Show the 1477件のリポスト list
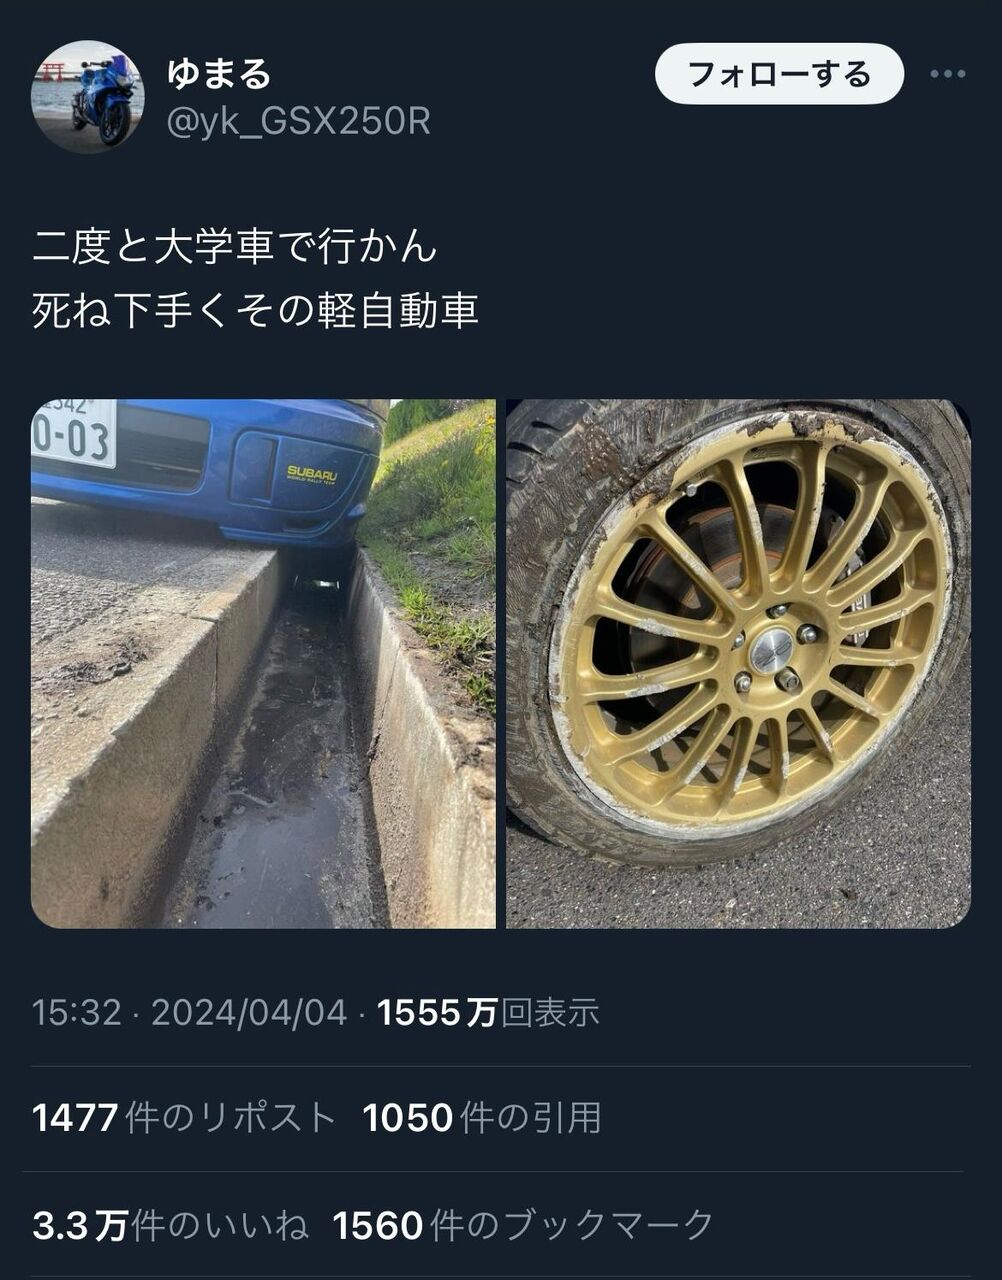The width and height of the screenshot is (1002, 1280). tap(184, 1118)
